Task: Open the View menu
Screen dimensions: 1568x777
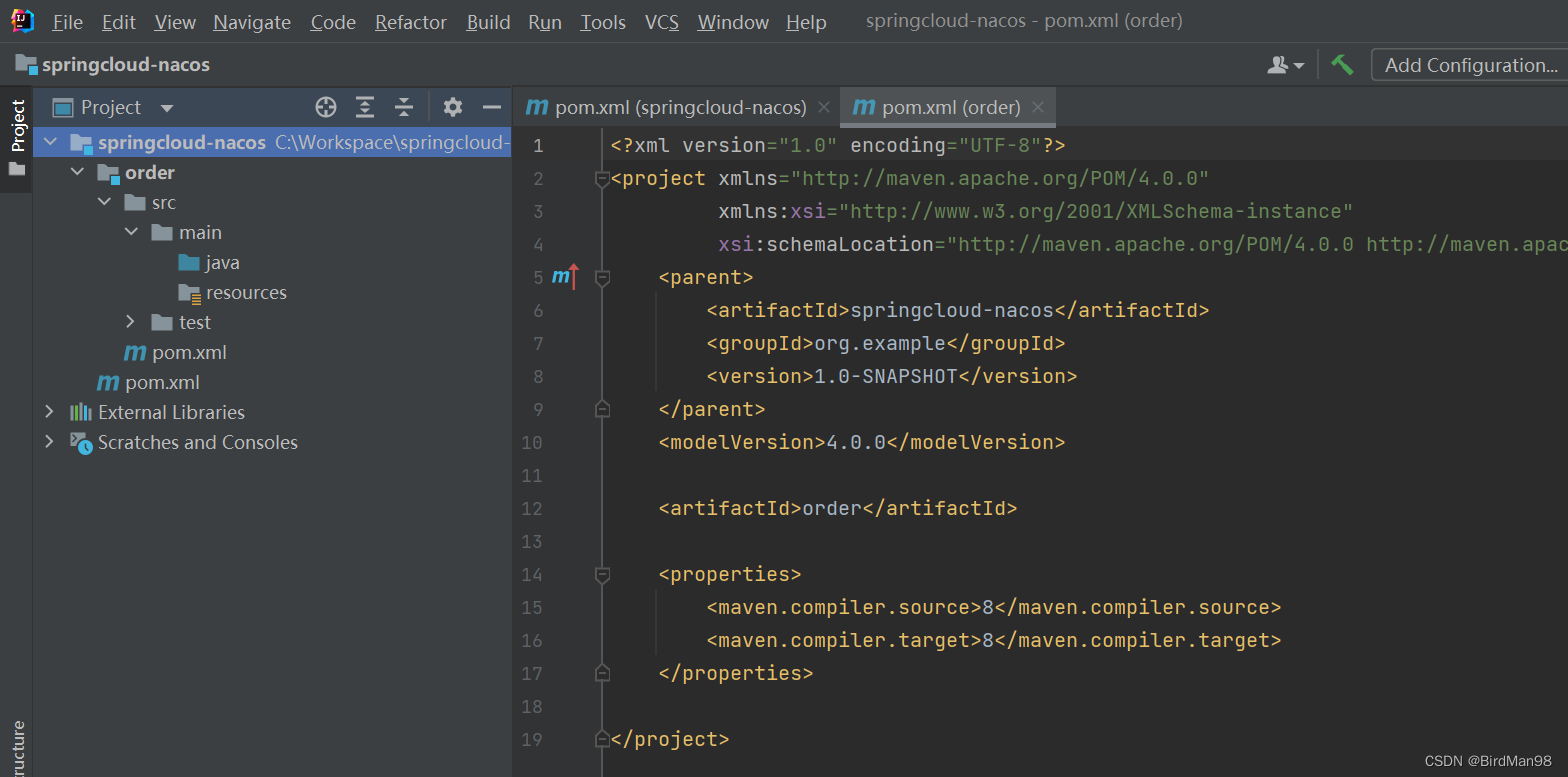Action: [175, 22]
